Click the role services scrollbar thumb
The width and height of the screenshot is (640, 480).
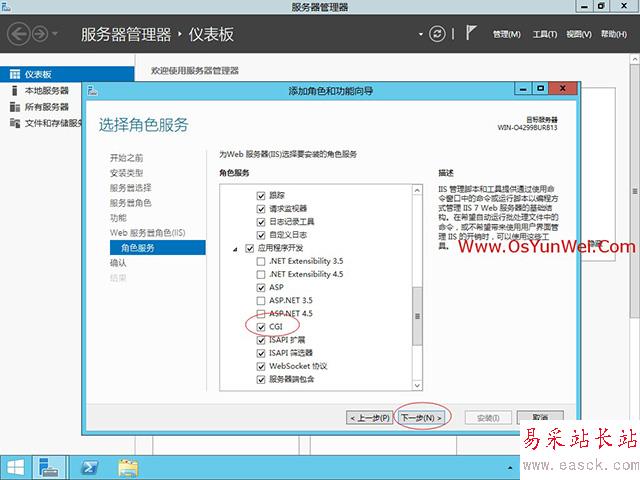(x=417, y=316)
